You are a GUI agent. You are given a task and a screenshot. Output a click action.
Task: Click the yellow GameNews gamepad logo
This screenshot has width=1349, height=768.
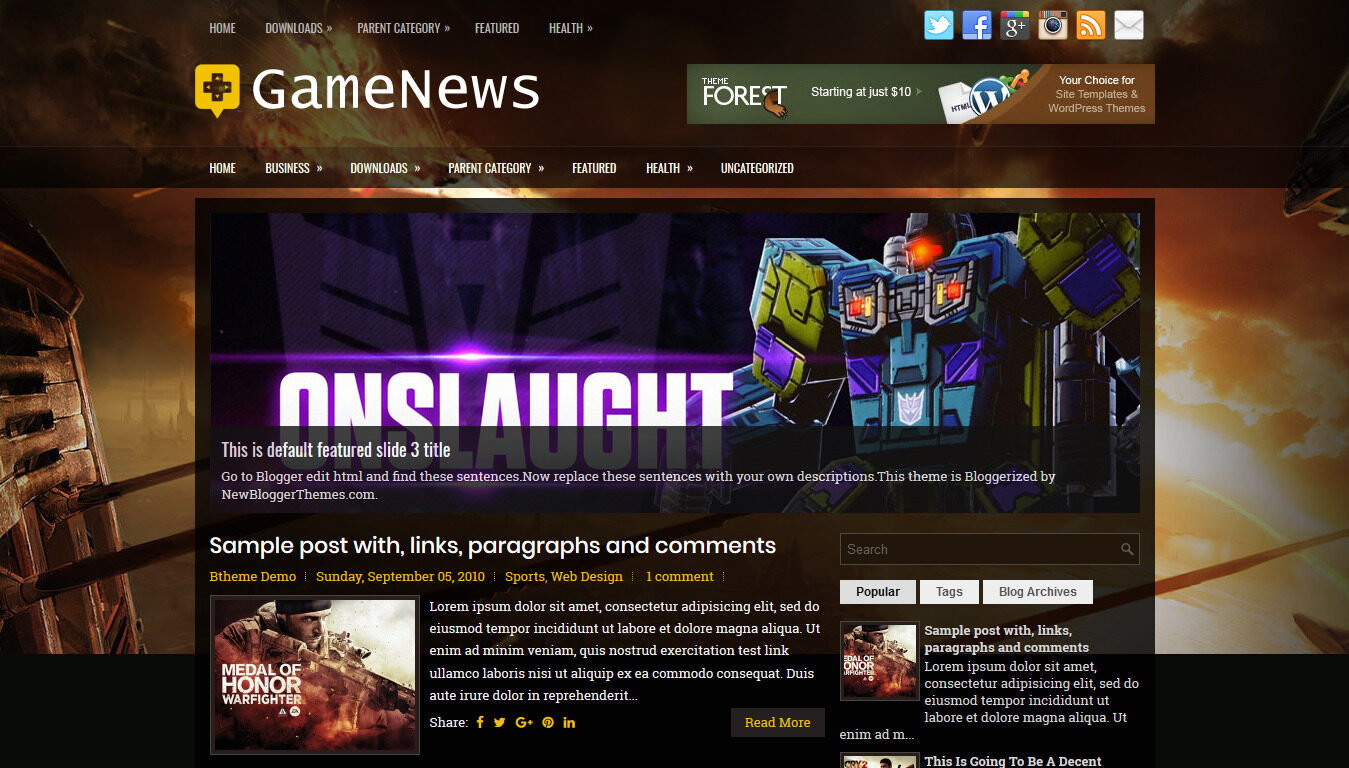217,90
